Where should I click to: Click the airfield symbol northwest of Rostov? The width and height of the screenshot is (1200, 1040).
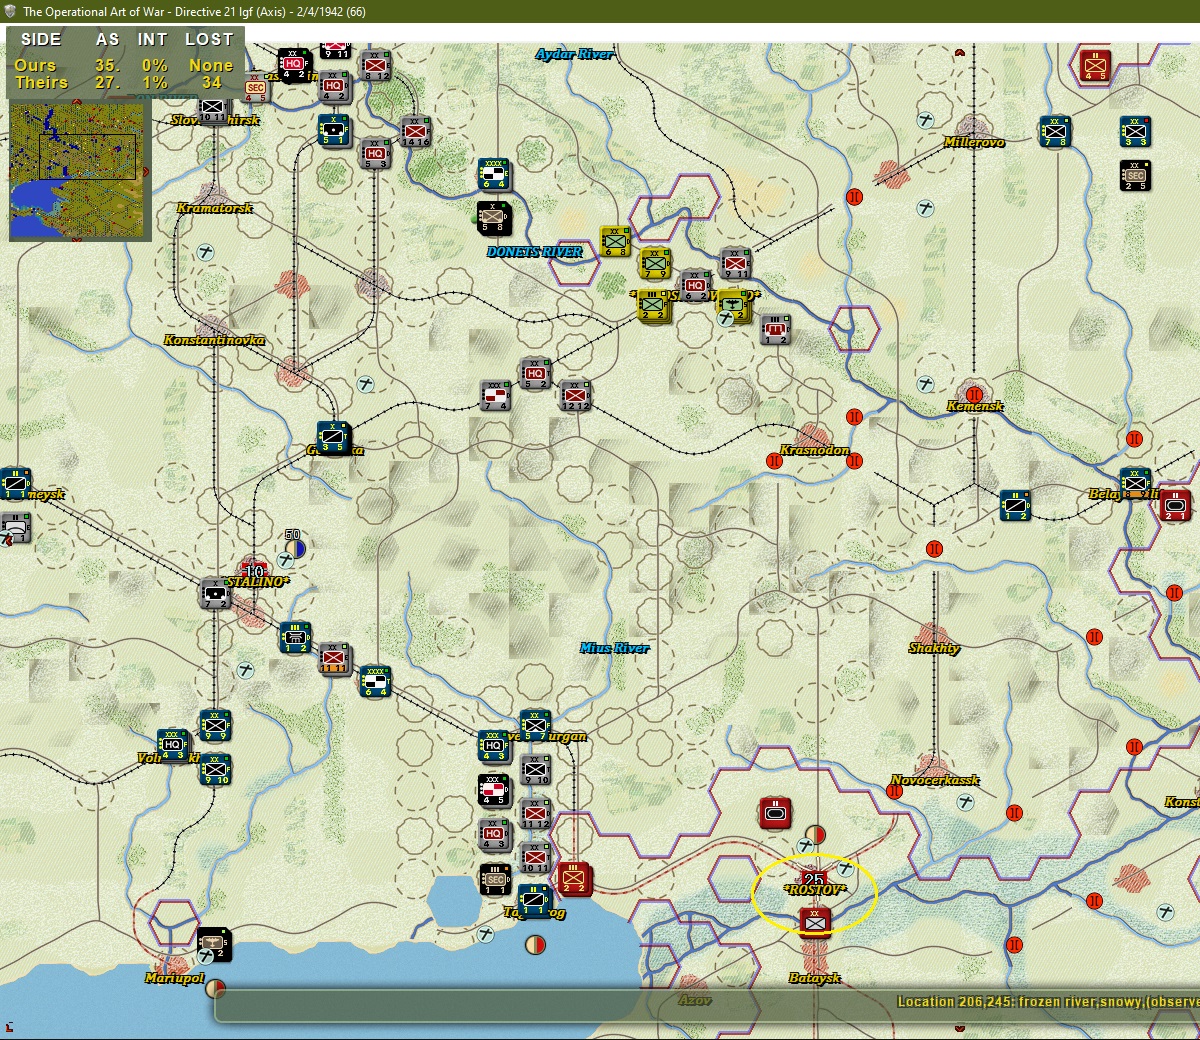(x=804, y=846)
